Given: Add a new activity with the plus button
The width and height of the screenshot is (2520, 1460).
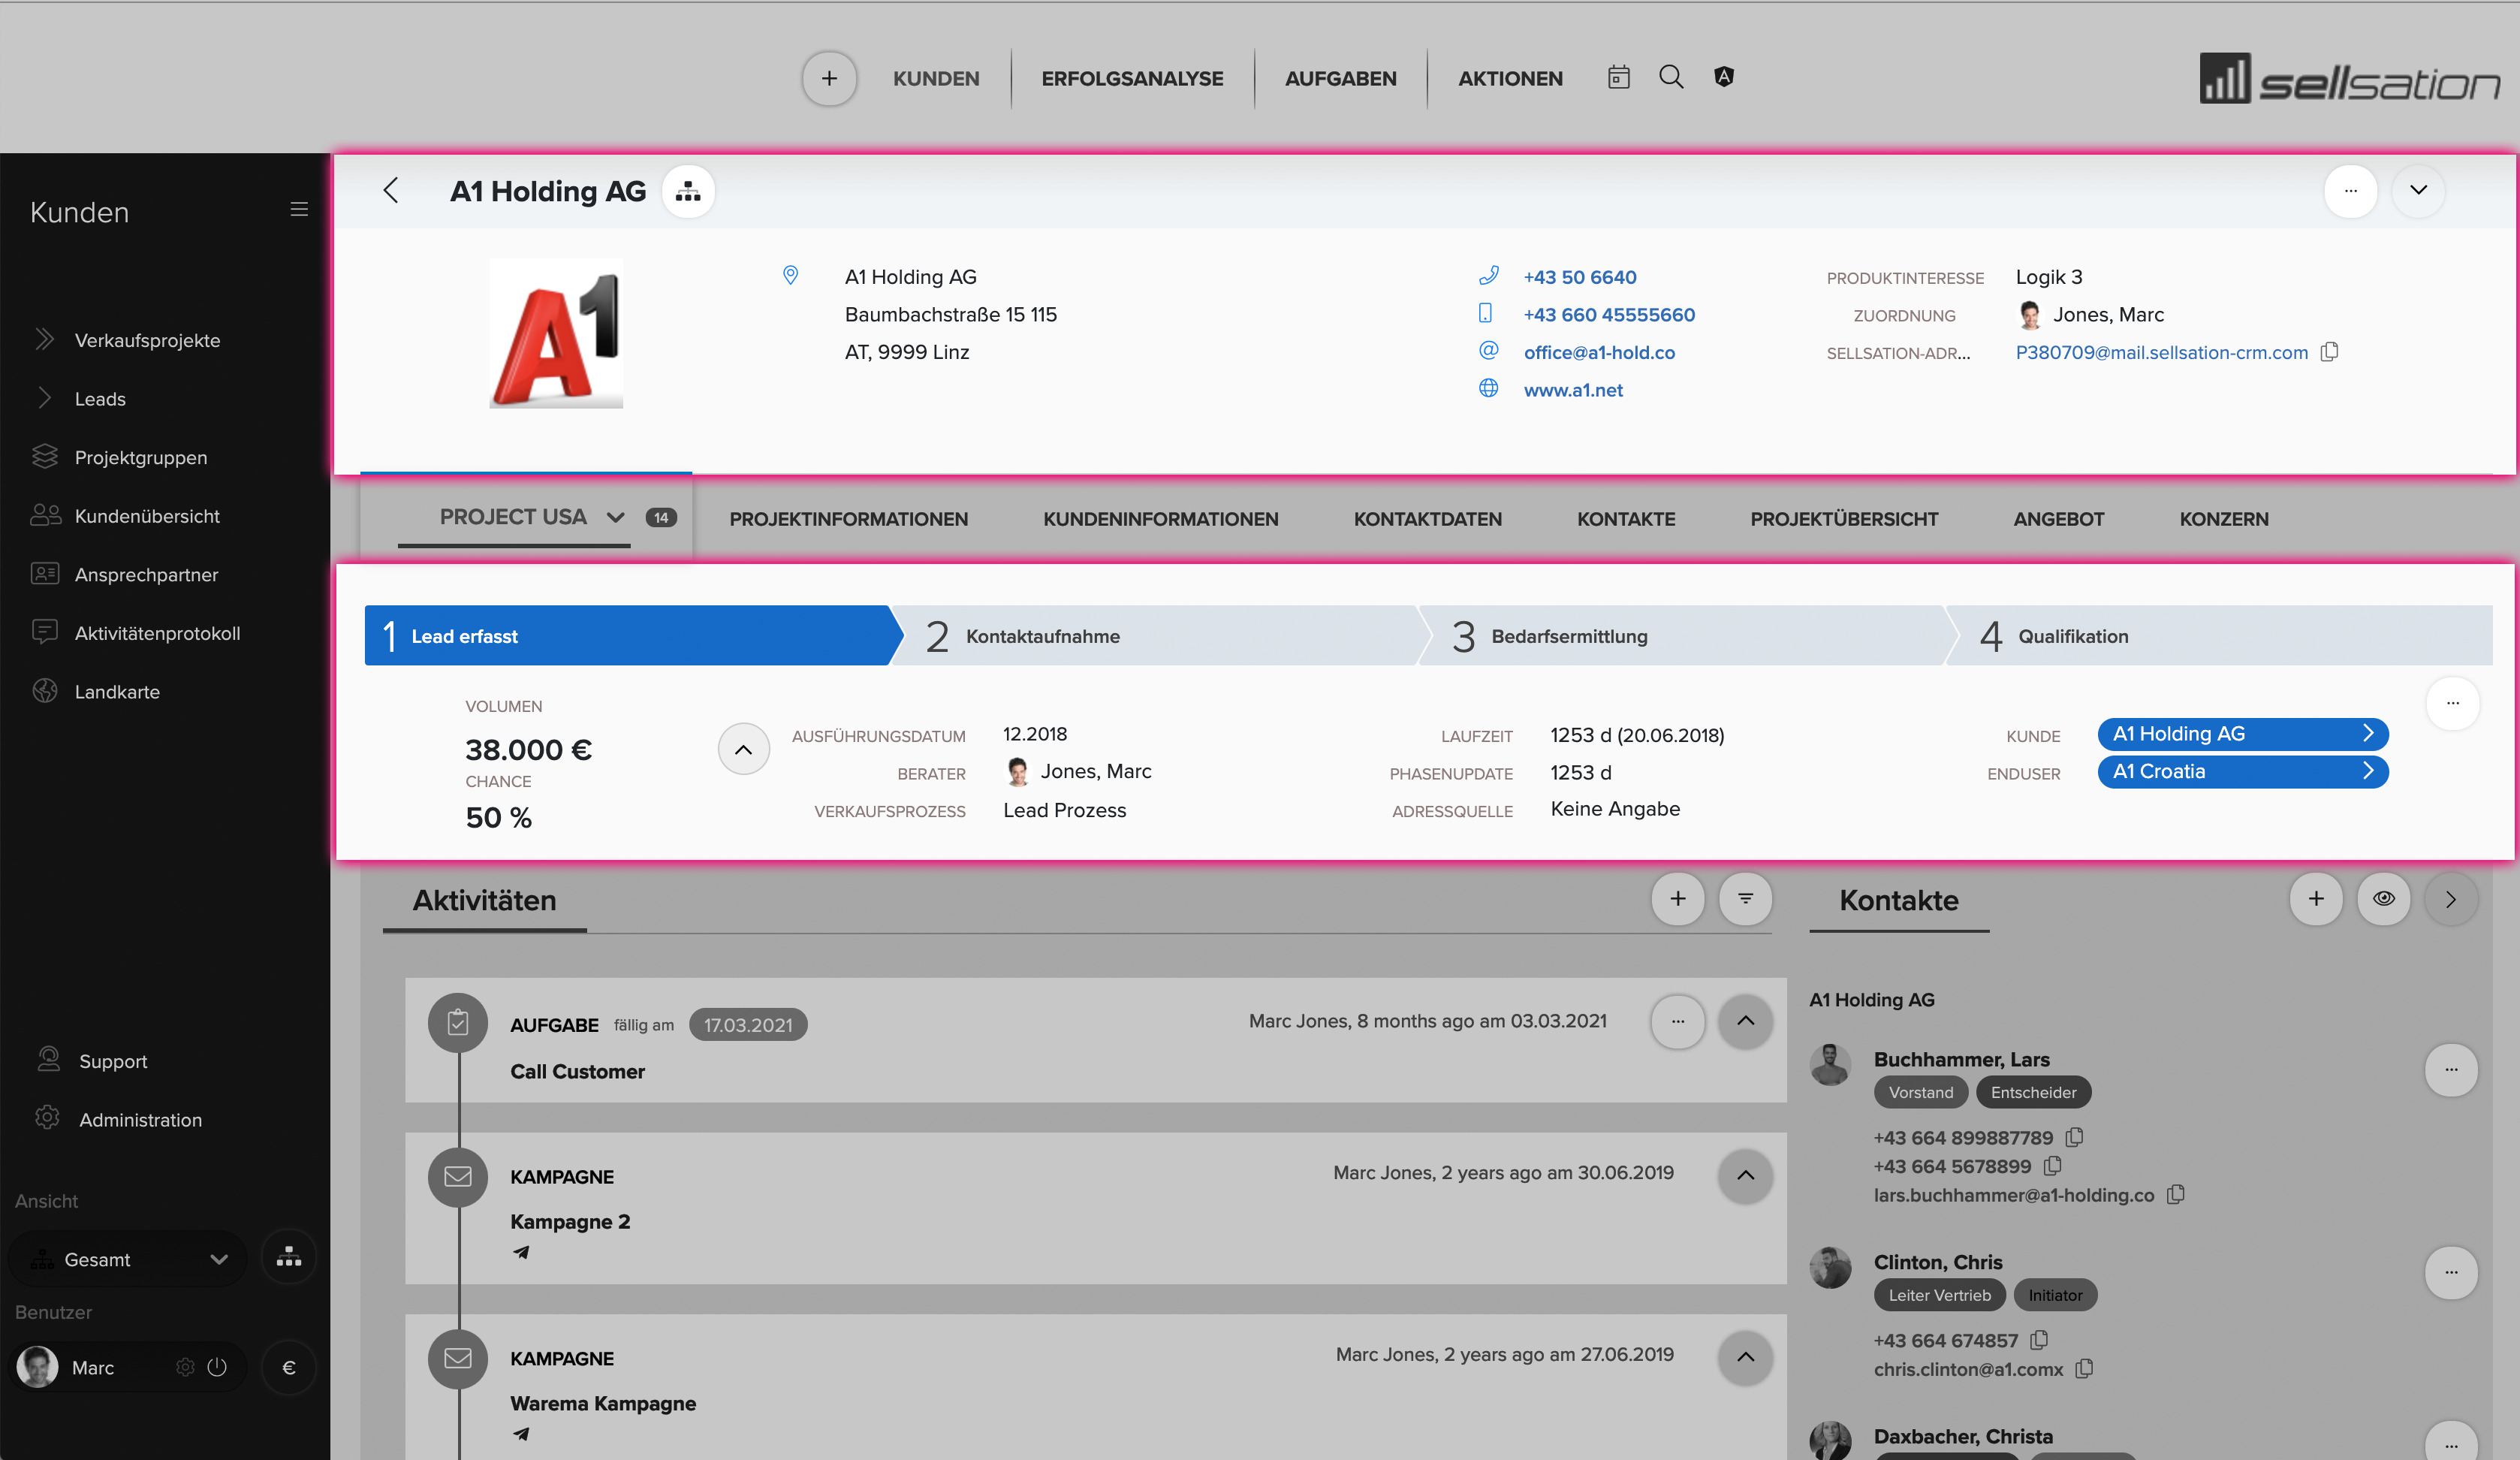Looking at the screenshot, I should (x=1678, y=898).
